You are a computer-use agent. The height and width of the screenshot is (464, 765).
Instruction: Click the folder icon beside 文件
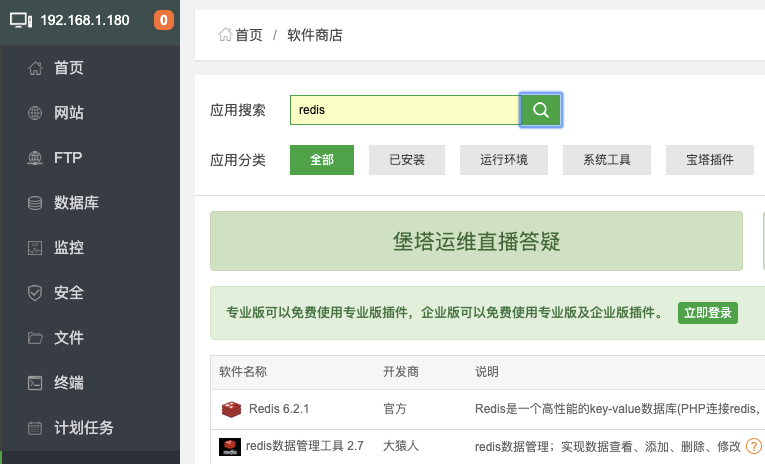tap(35, 338)
